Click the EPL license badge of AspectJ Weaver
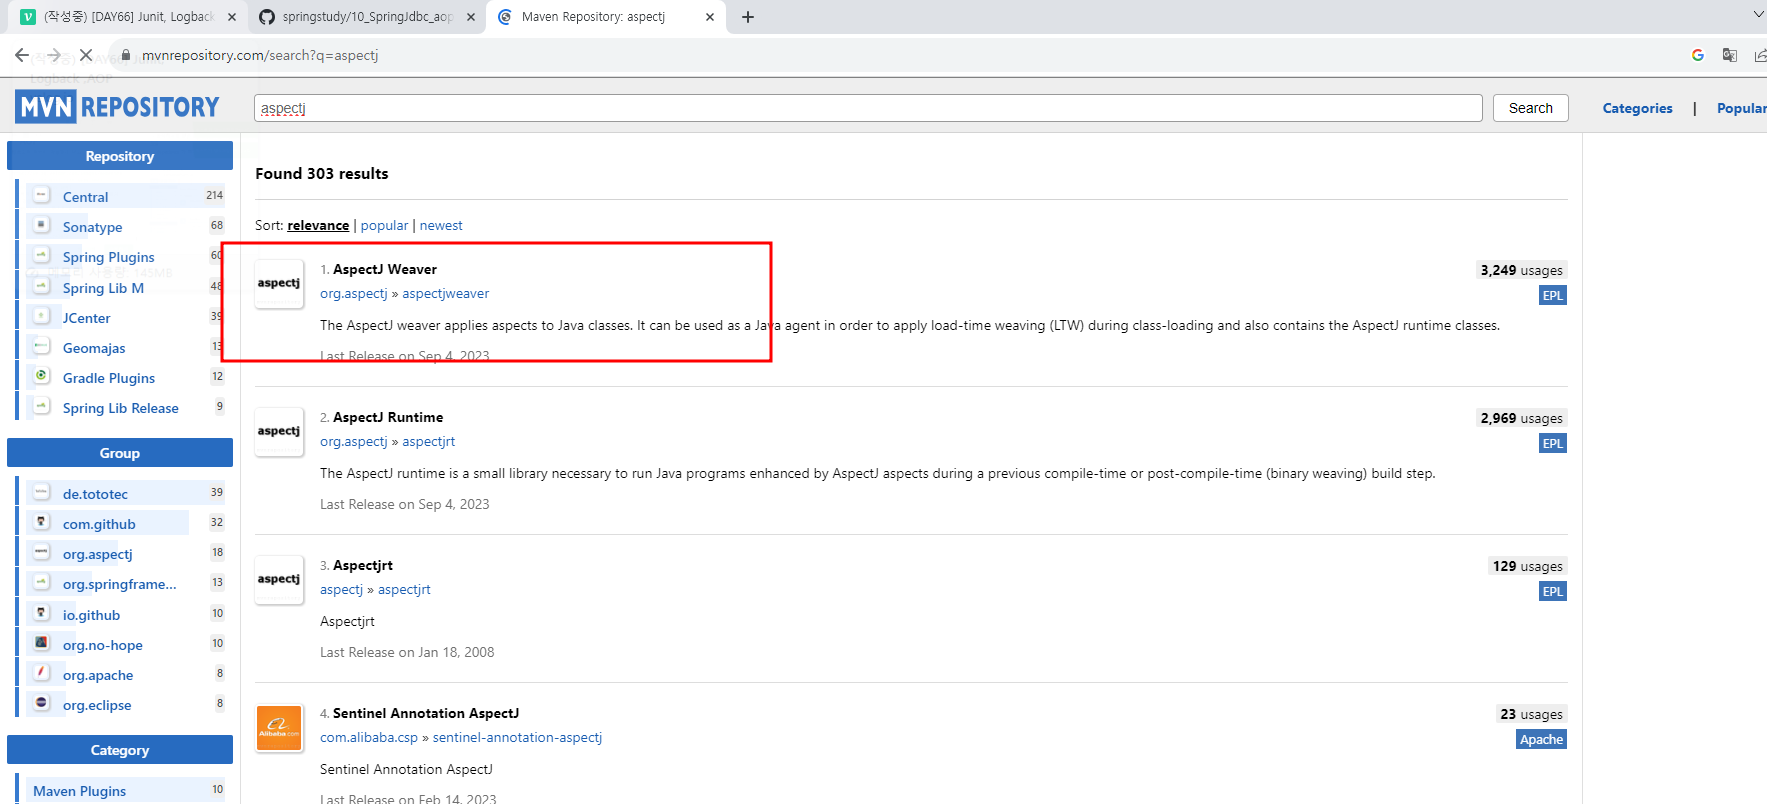The height and width of the screenshot is (804, 1767). tap(1552, 295)
